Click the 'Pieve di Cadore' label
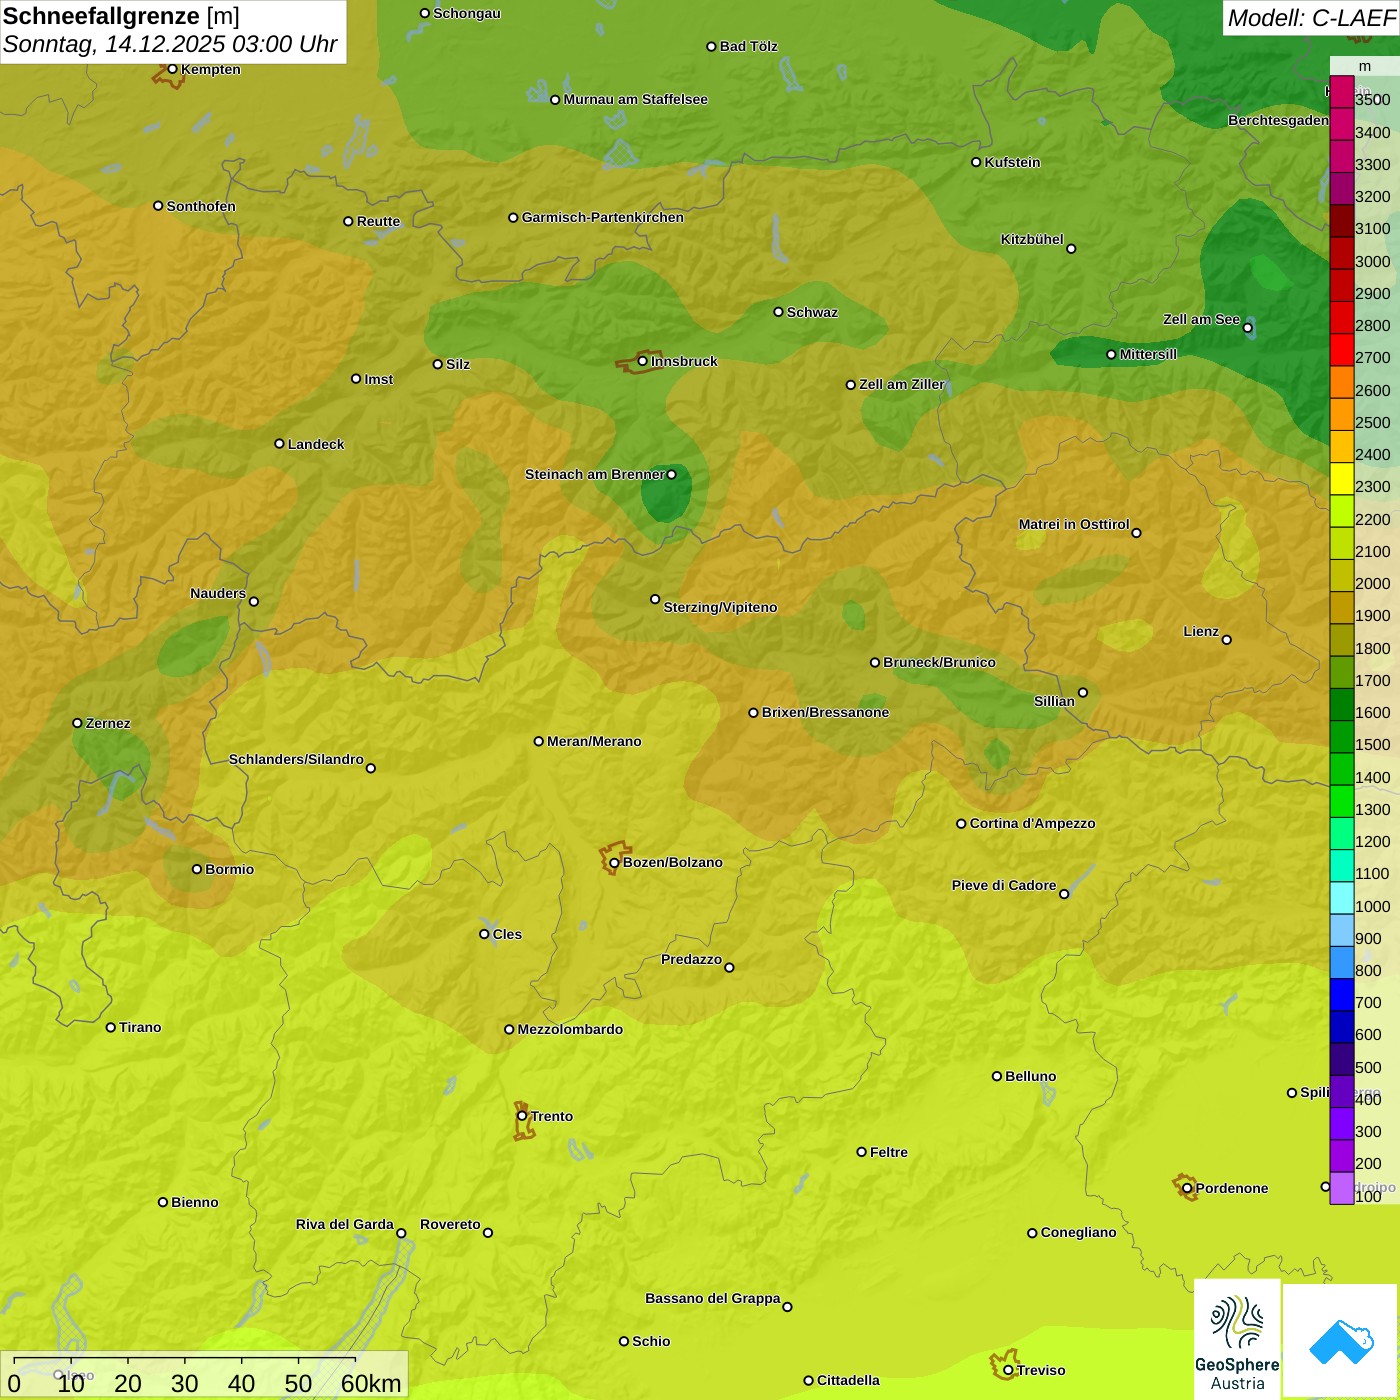Screen dimensions: 1400x1400 (x=1004, y=885)
